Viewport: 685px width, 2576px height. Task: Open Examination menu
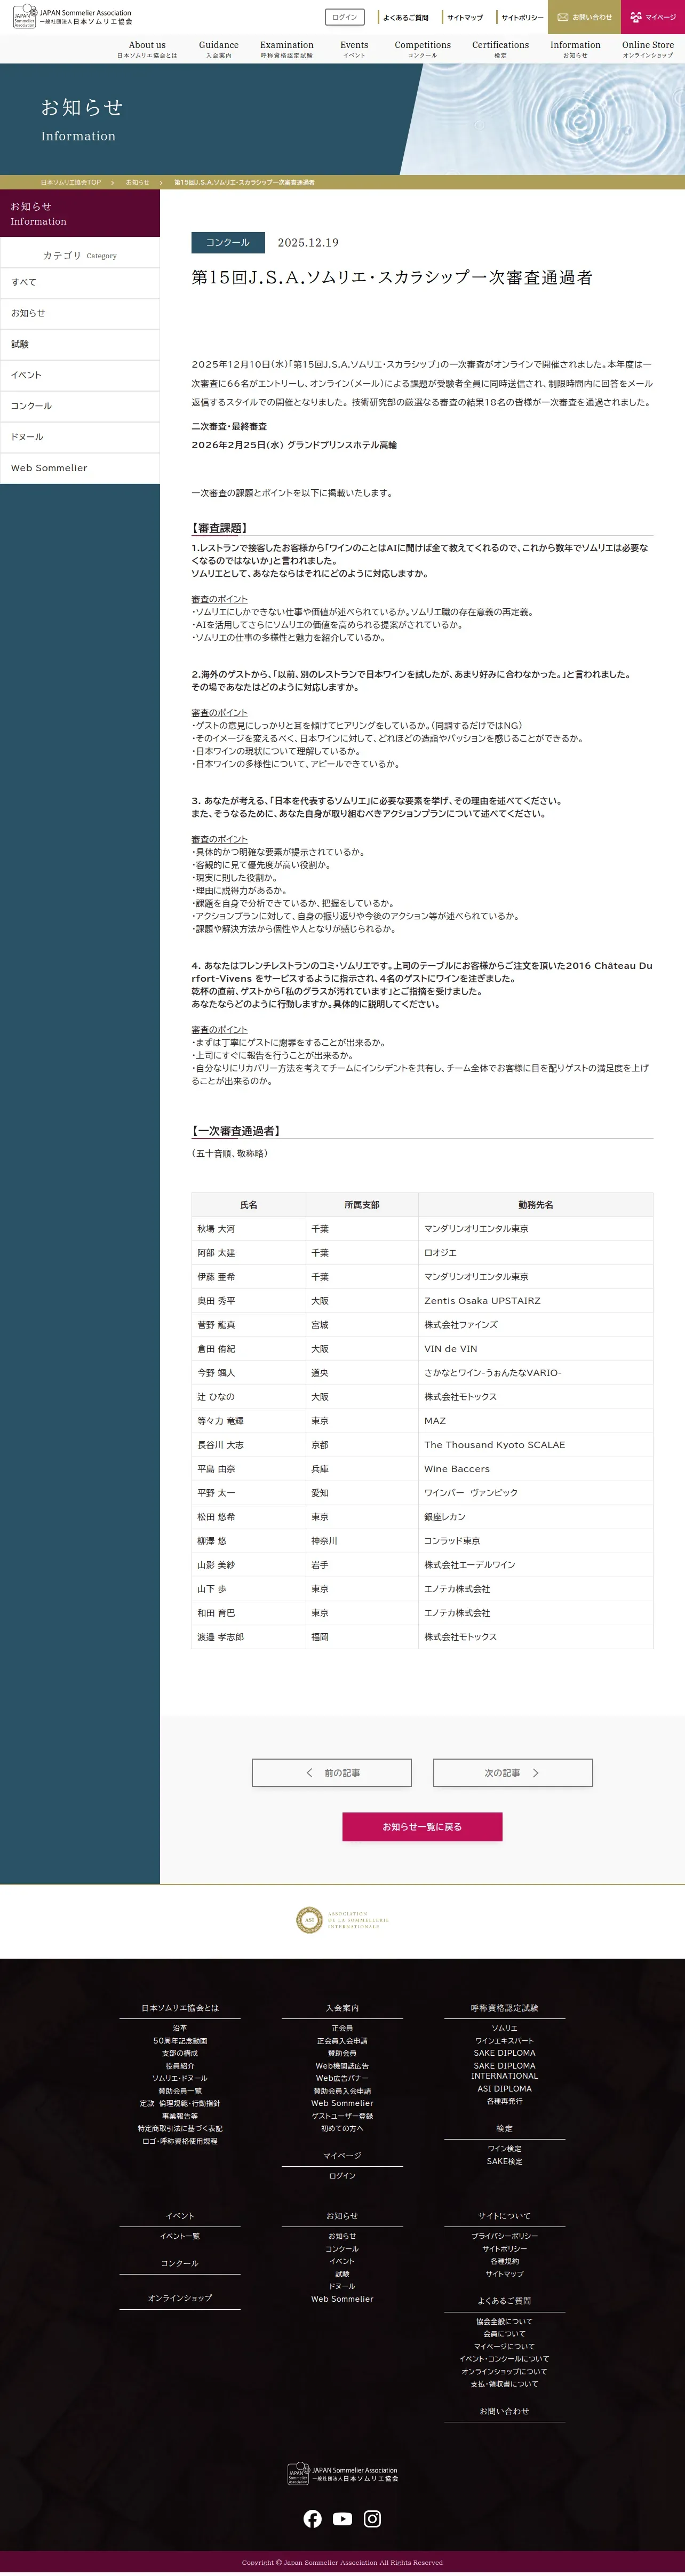pos(287,49)
